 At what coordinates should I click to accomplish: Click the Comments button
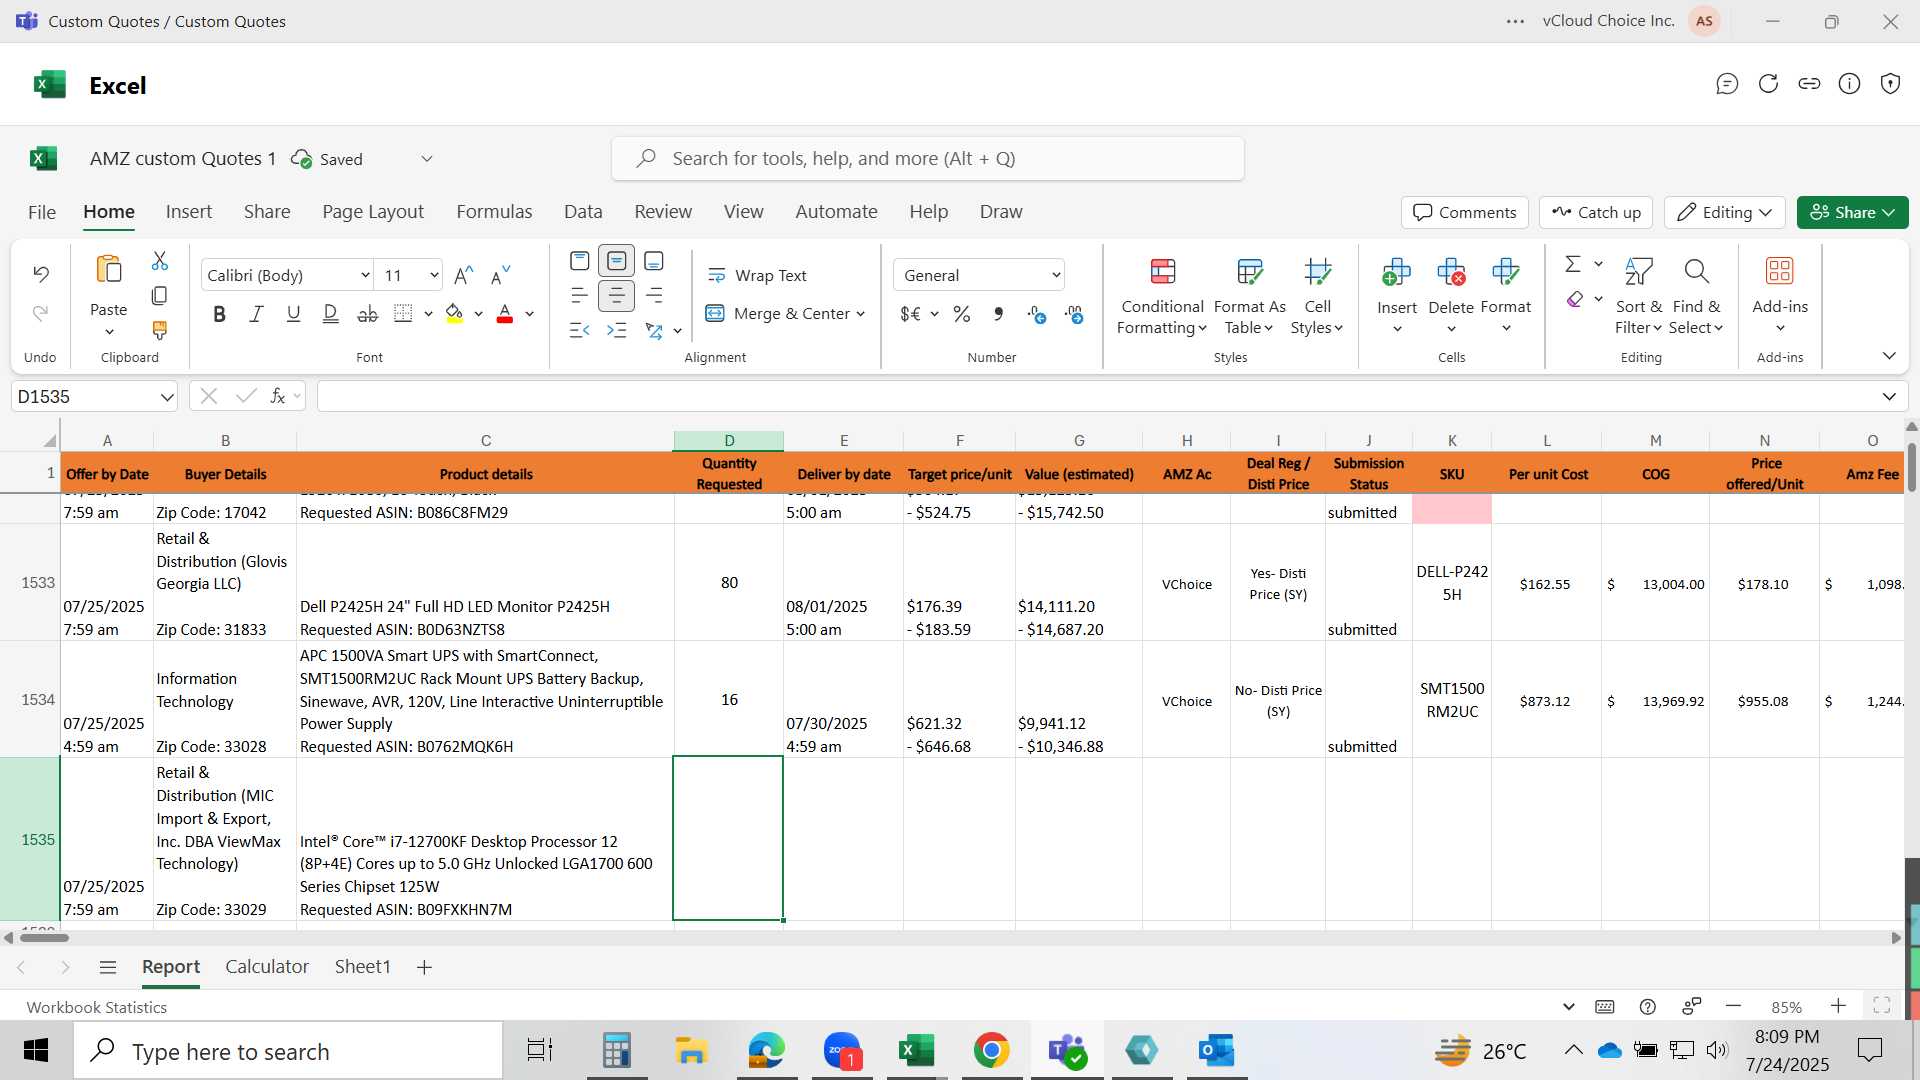(x=1465, y=212)
